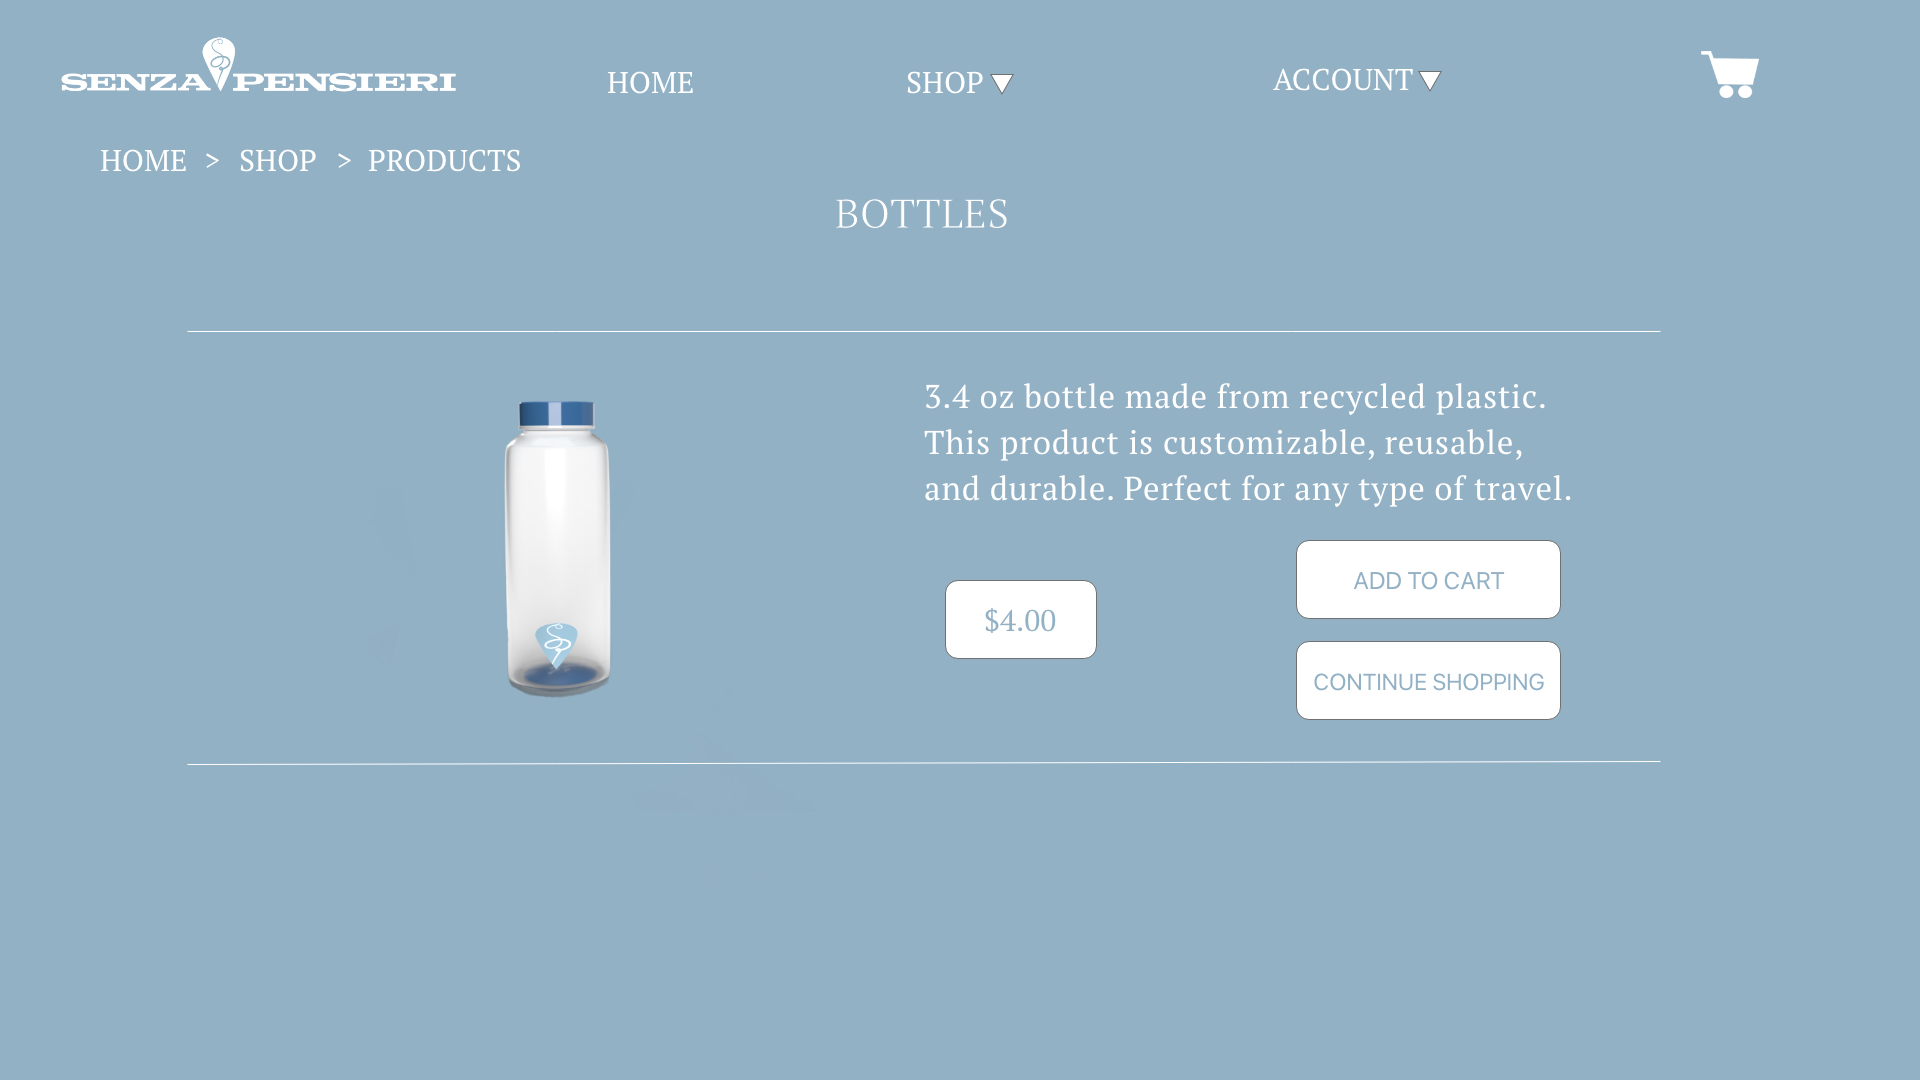Open the SHOP navigation menu
The image size is (1920, 1080).
click(x=945, y=82)
